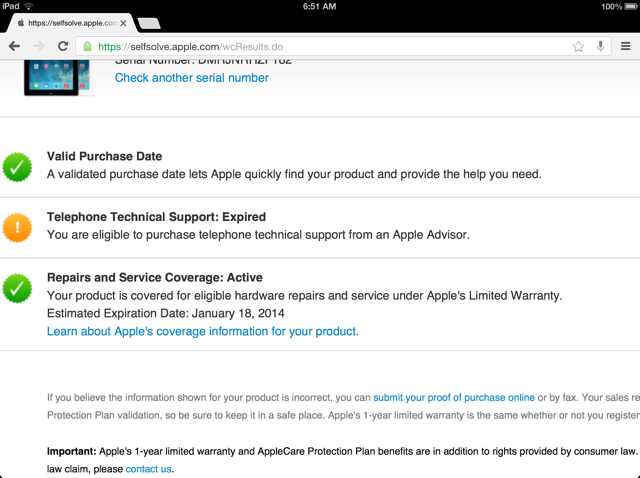This screenshot has height=478, width=640.
Task: Start voice search with the microphone icon
Action: coord(600,46)
